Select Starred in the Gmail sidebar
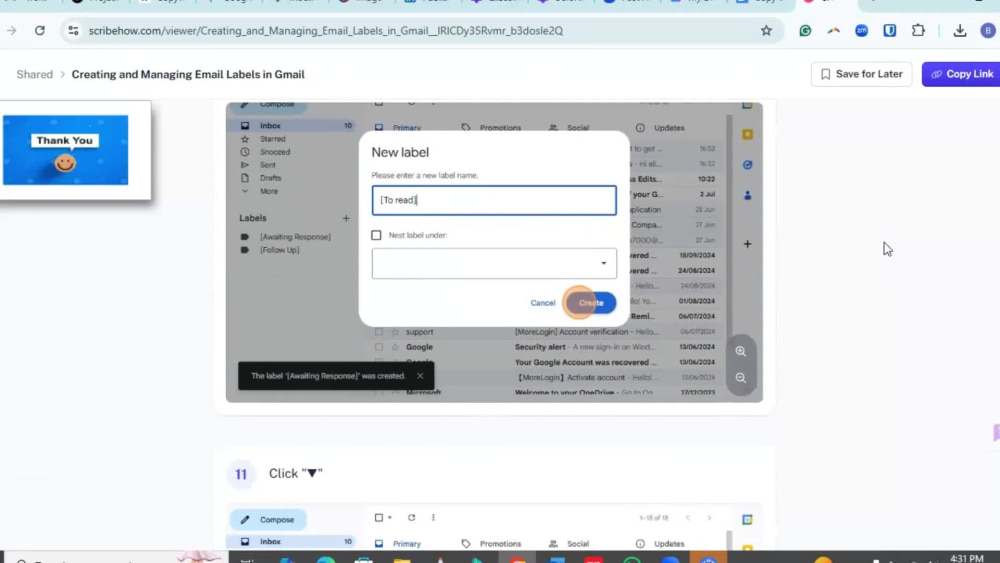 (272, 139)
